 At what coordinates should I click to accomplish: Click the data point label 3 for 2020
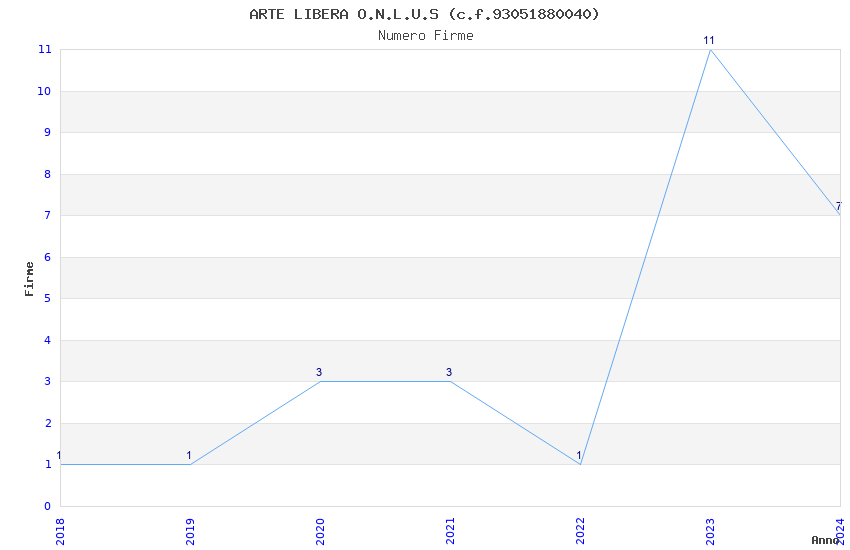(319, 372)
